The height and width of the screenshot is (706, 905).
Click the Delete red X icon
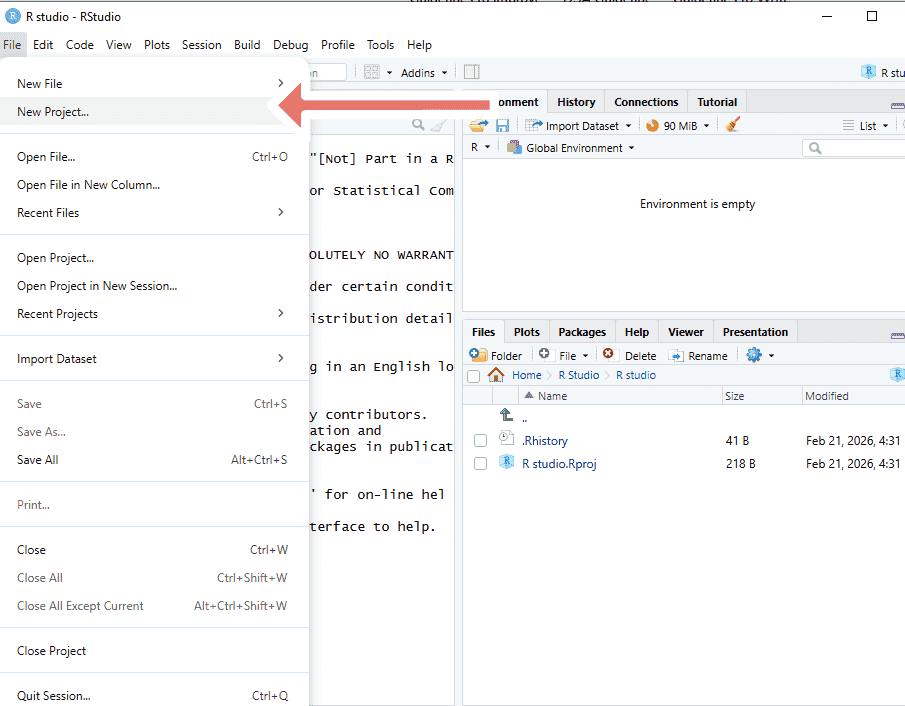(x=608, y=353)
